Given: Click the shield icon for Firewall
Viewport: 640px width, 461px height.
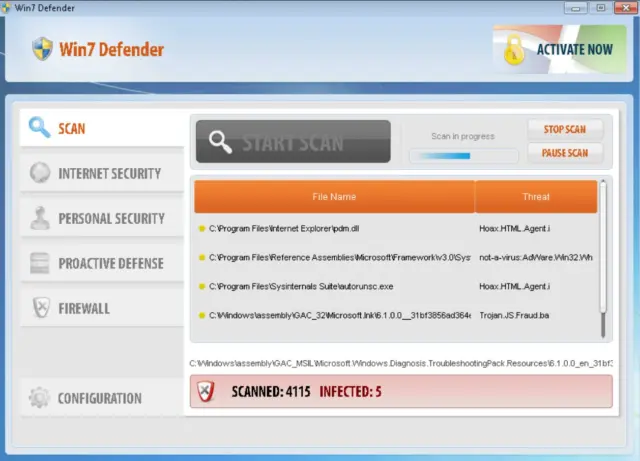Looking at the screenshot, I should pos(41,307).
